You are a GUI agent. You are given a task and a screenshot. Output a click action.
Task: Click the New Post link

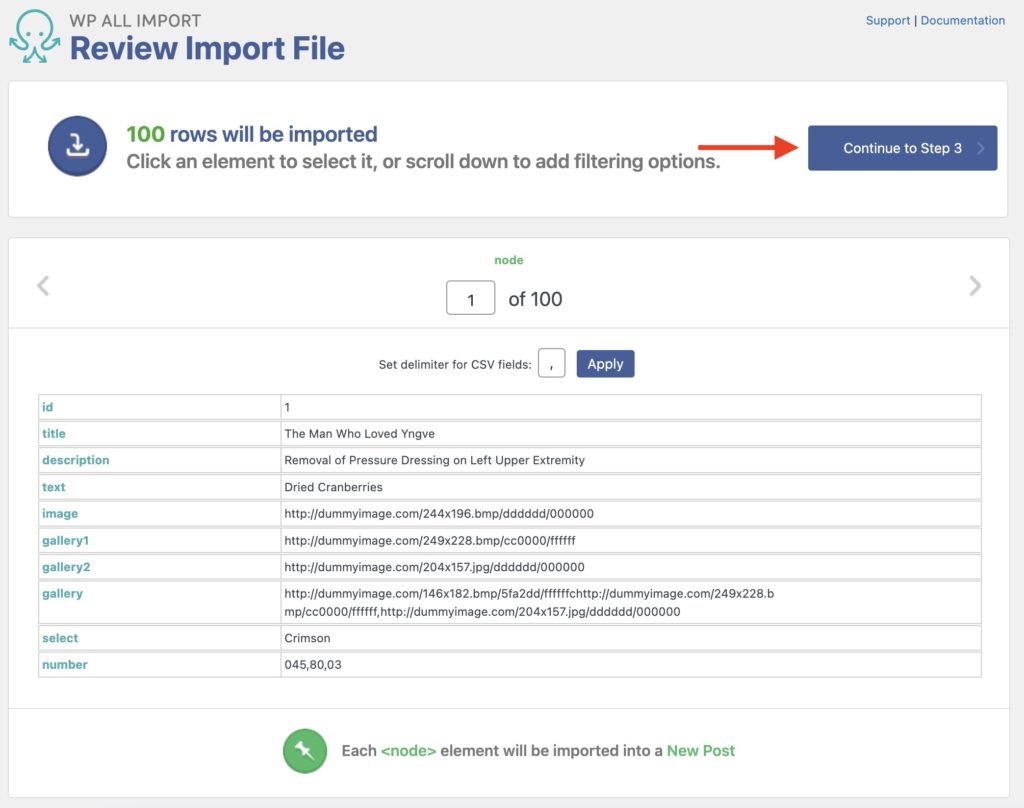click(700, 750)
